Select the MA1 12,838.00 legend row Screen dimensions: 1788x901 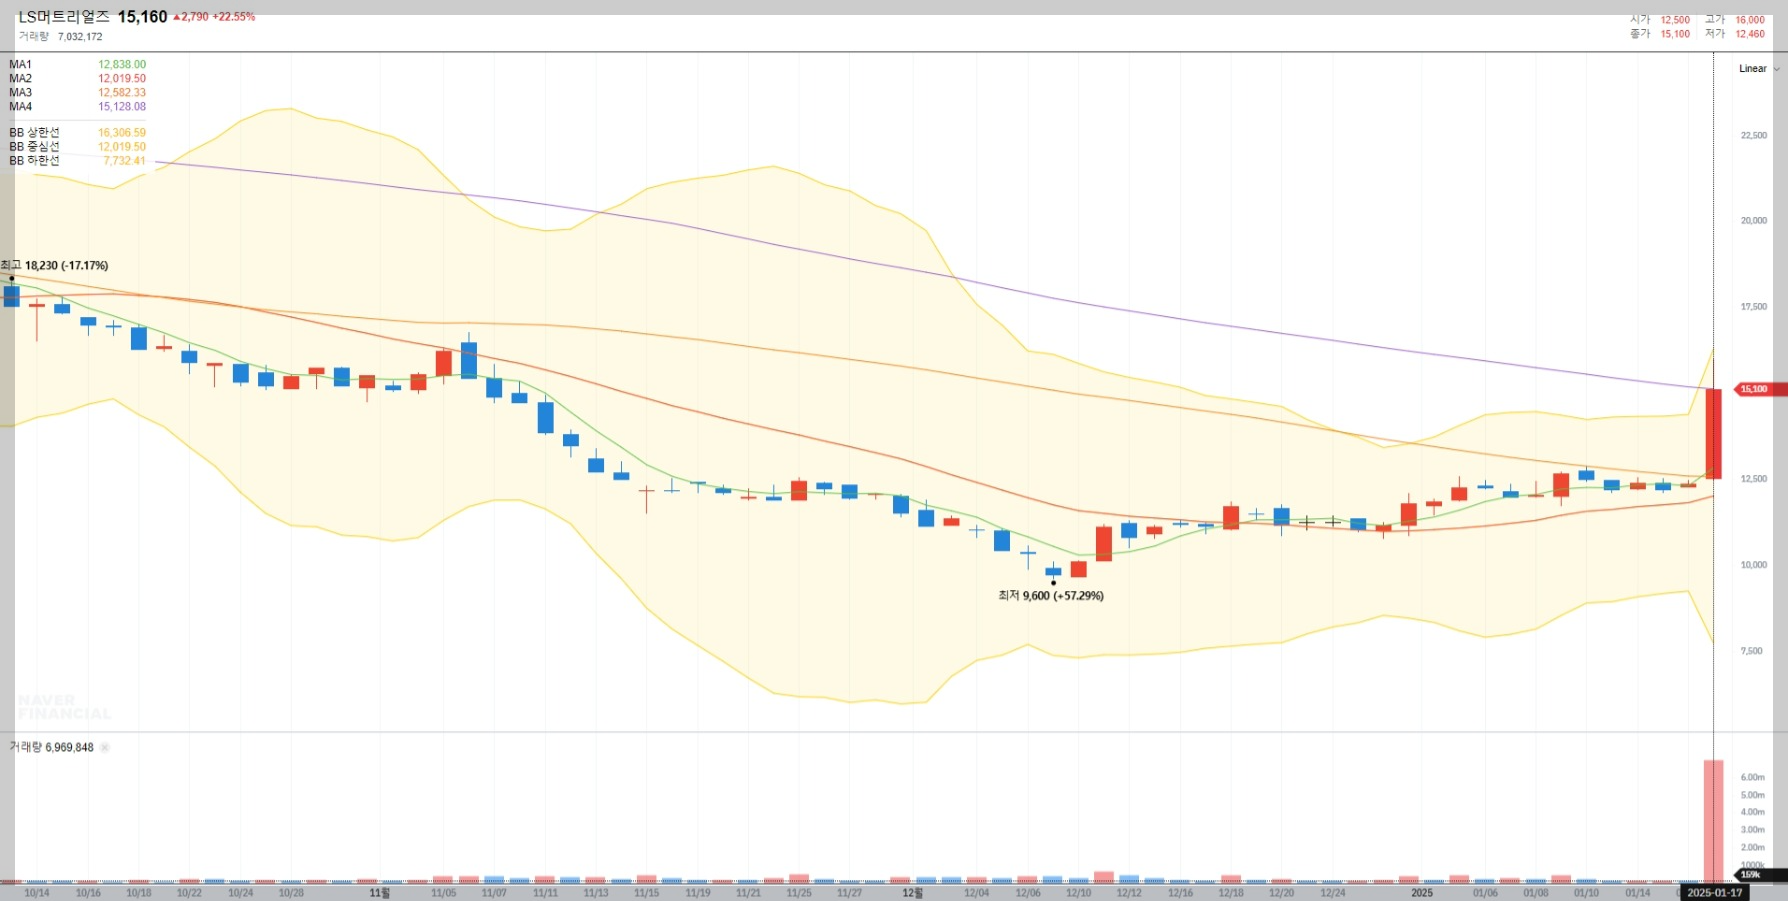tap(77, 65)
